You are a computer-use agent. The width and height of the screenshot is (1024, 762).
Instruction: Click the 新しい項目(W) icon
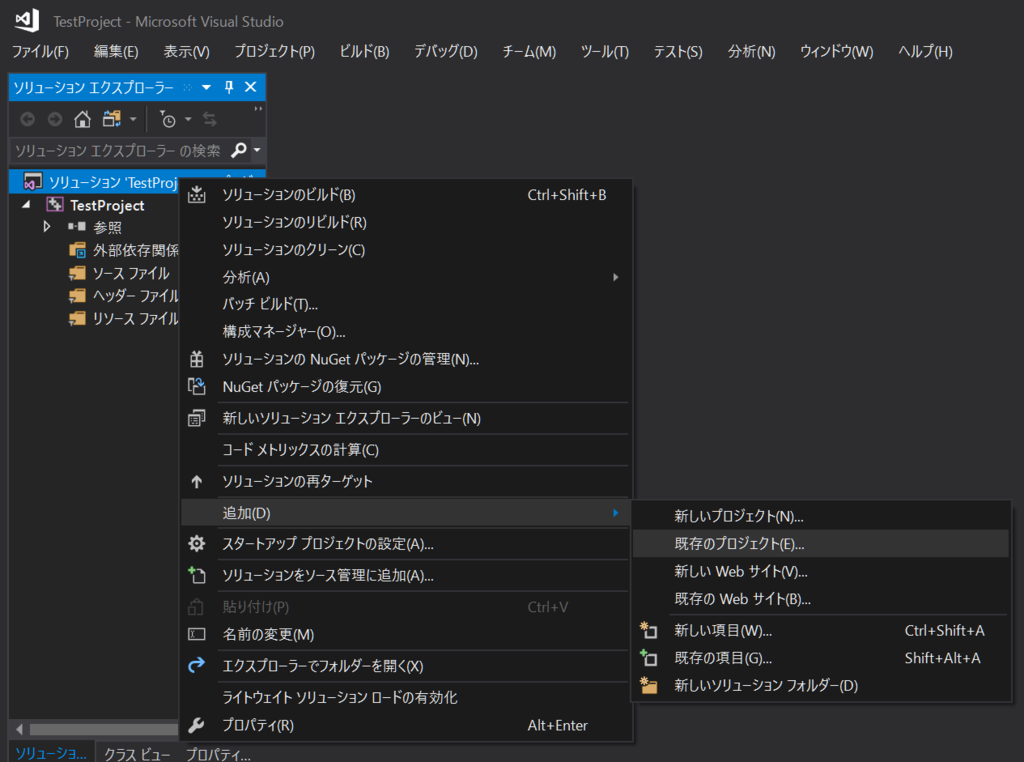(x=648, y=630)
